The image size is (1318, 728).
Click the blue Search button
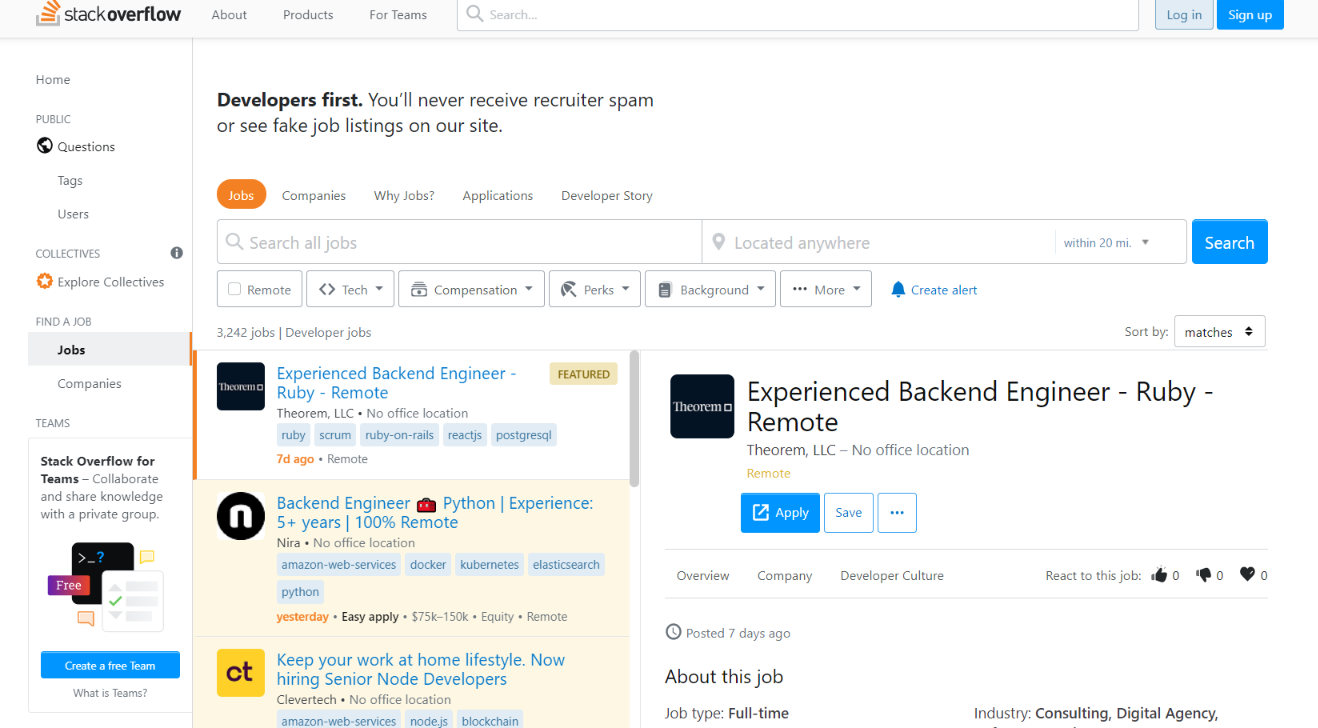click(1229, 242)
